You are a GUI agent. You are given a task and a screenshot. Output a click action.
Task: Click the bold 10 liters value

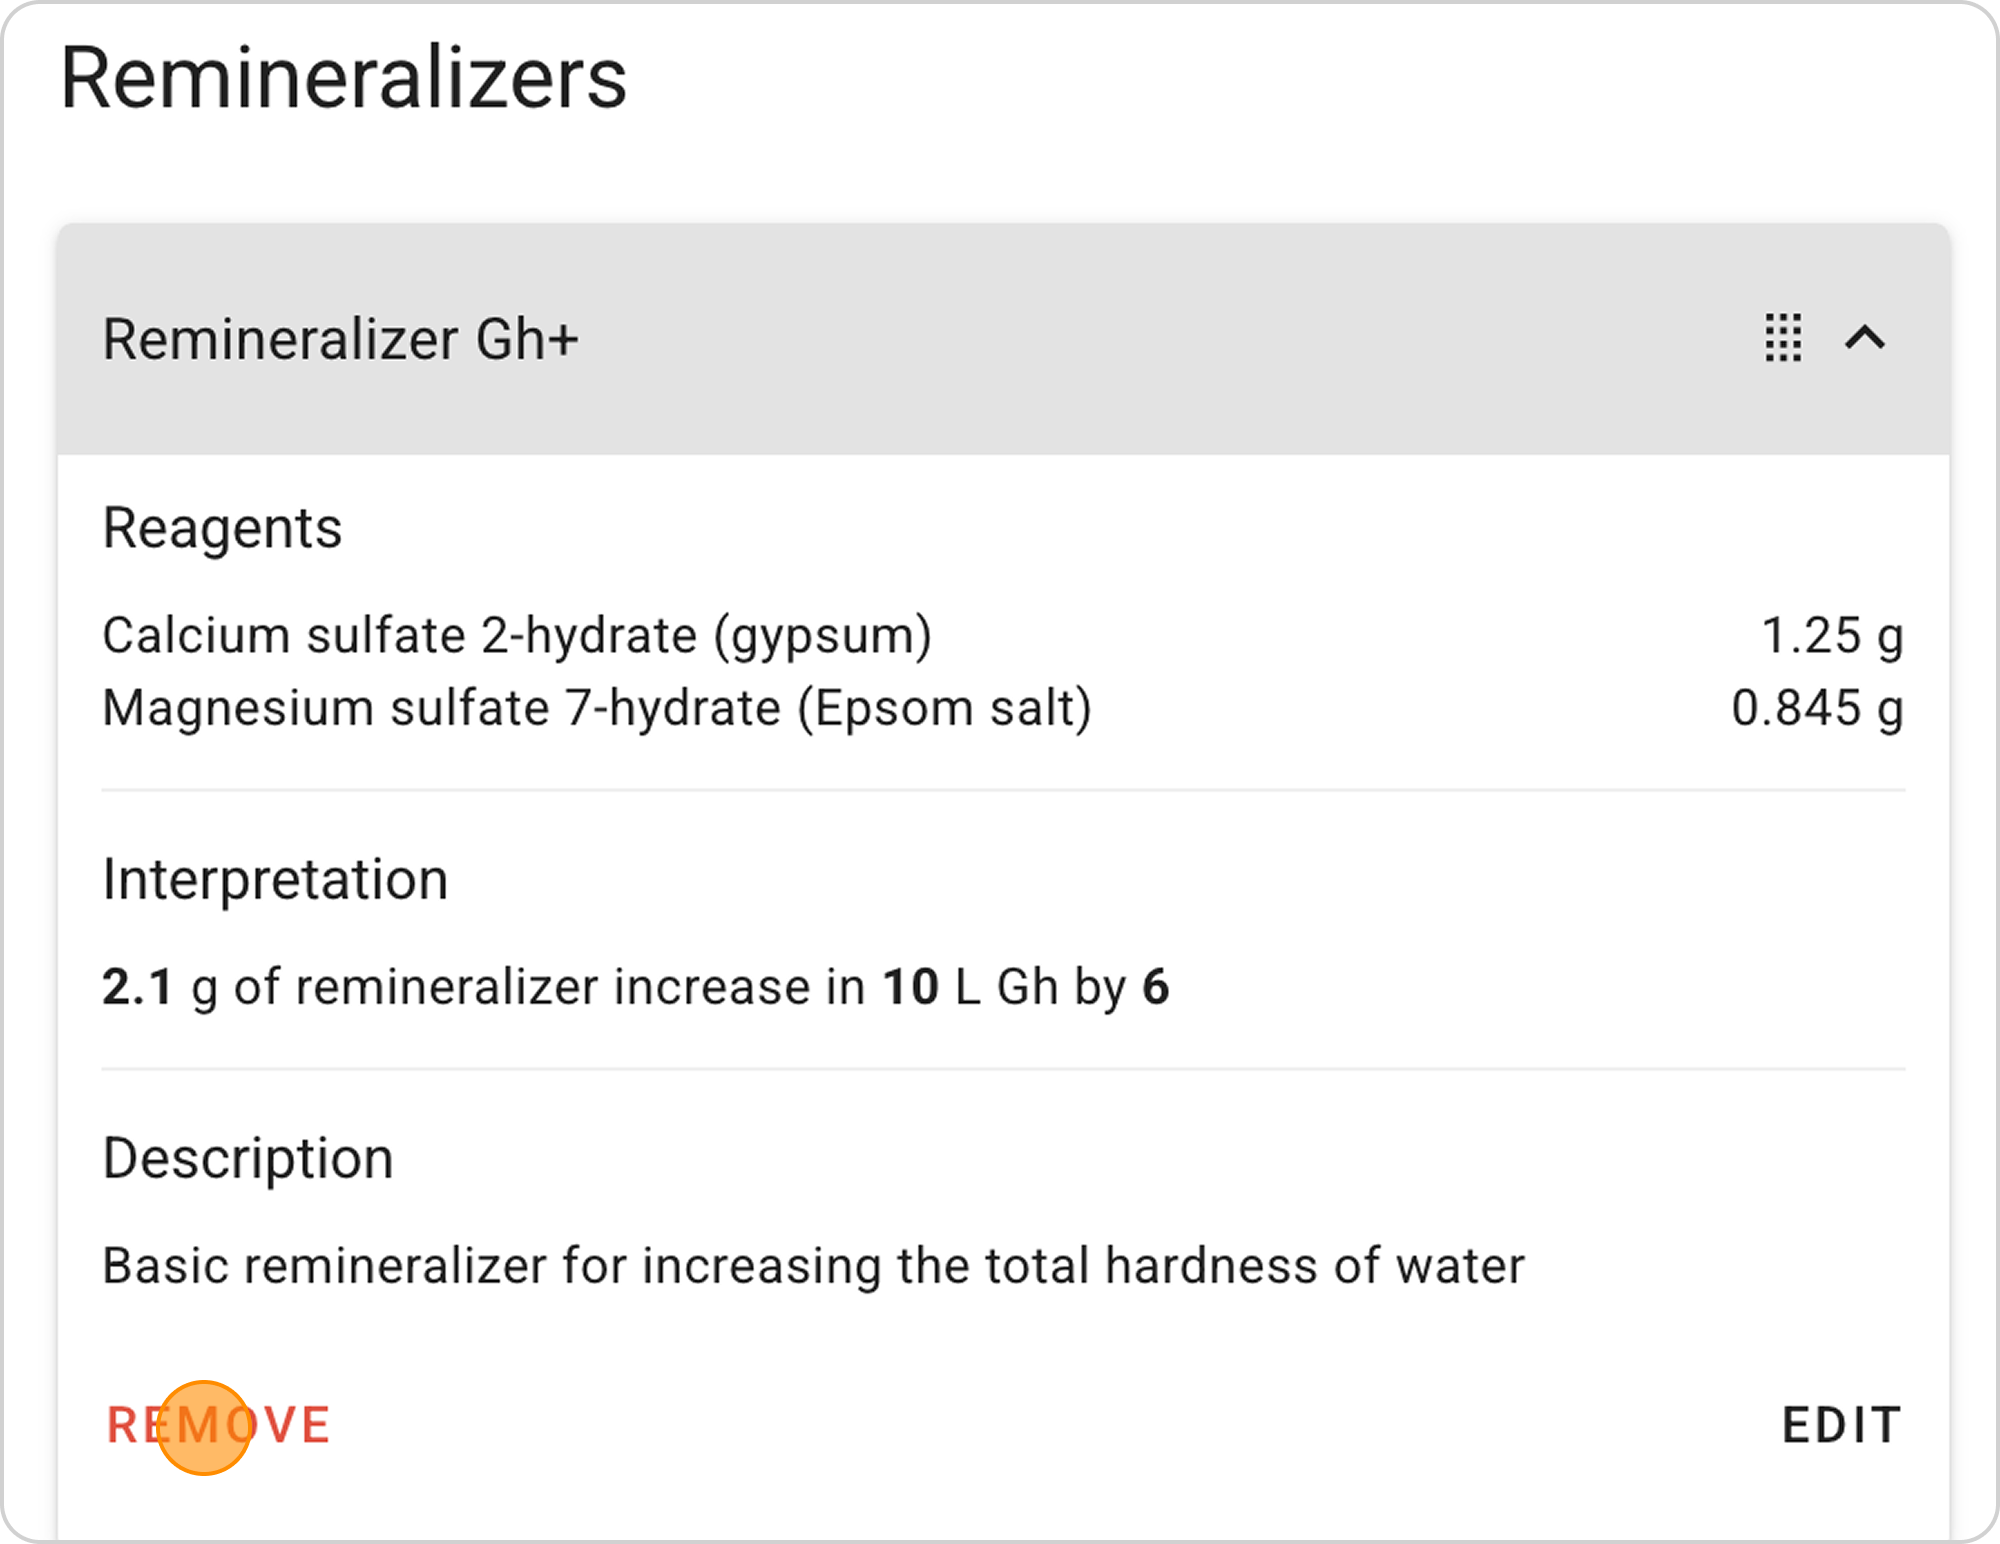pyautogui.click(x=910, y=987)
